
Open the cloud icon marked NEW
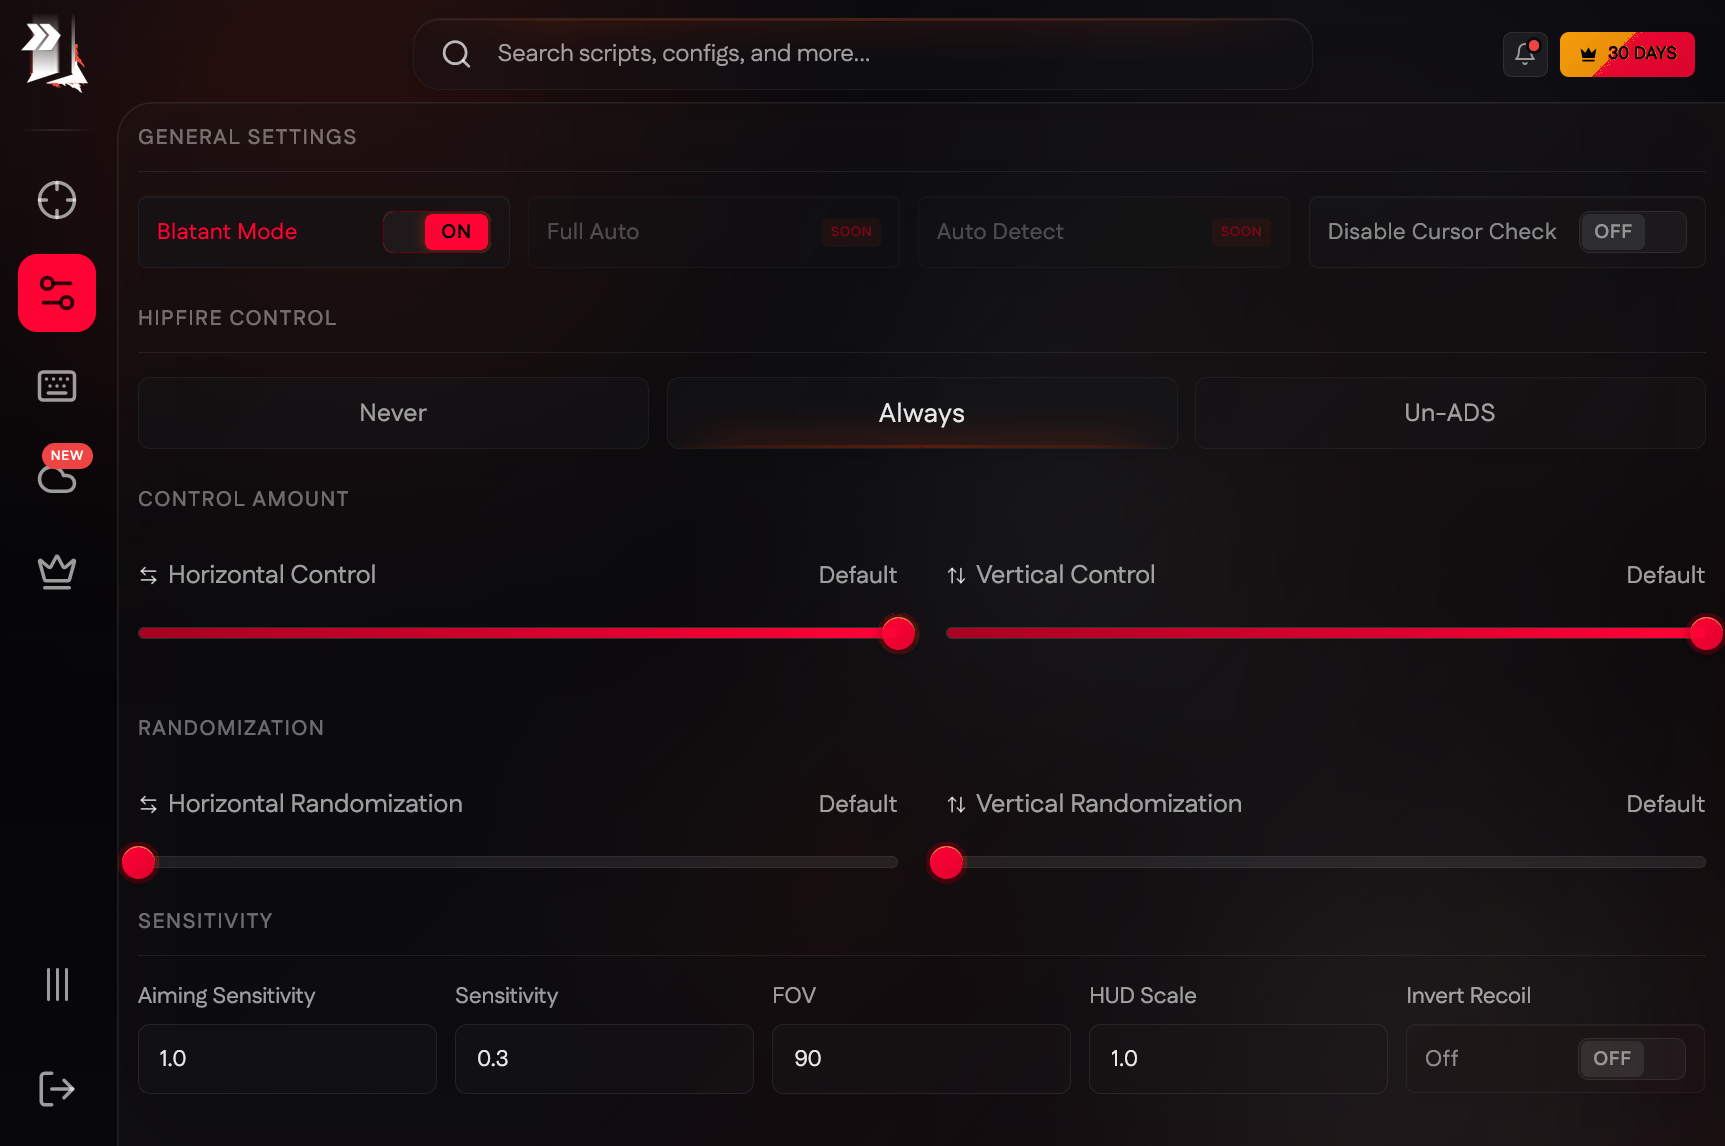coord(57,479)
